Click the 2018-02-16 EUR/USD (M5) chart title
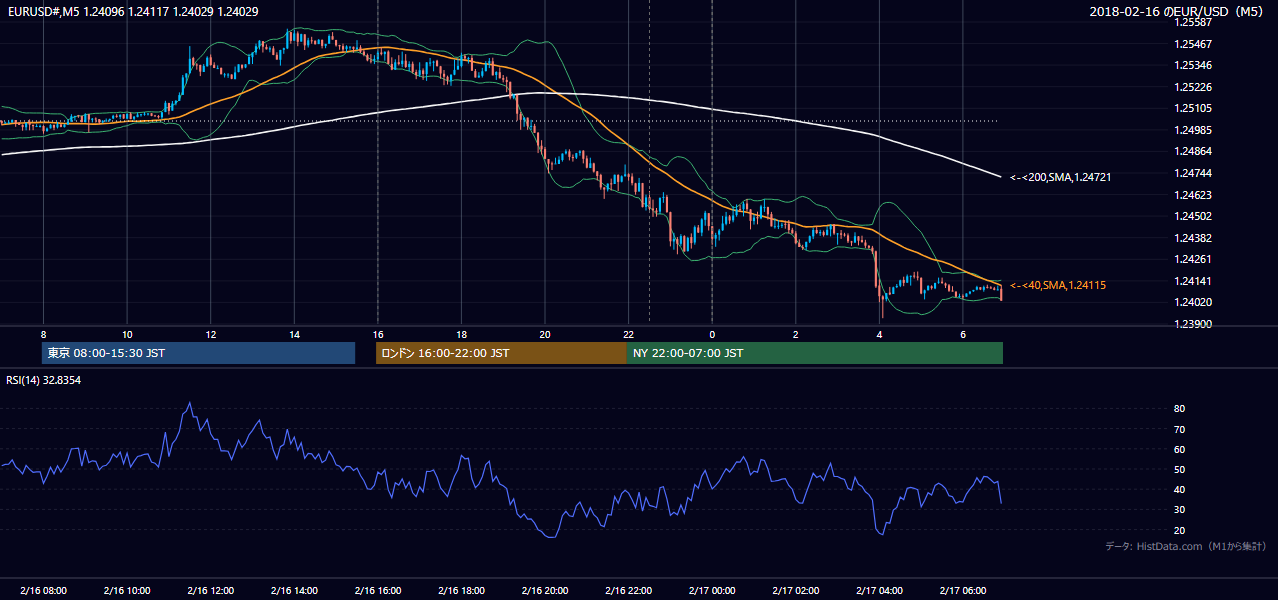Viewport: 1278px width, 600px height. (1178, 12)
